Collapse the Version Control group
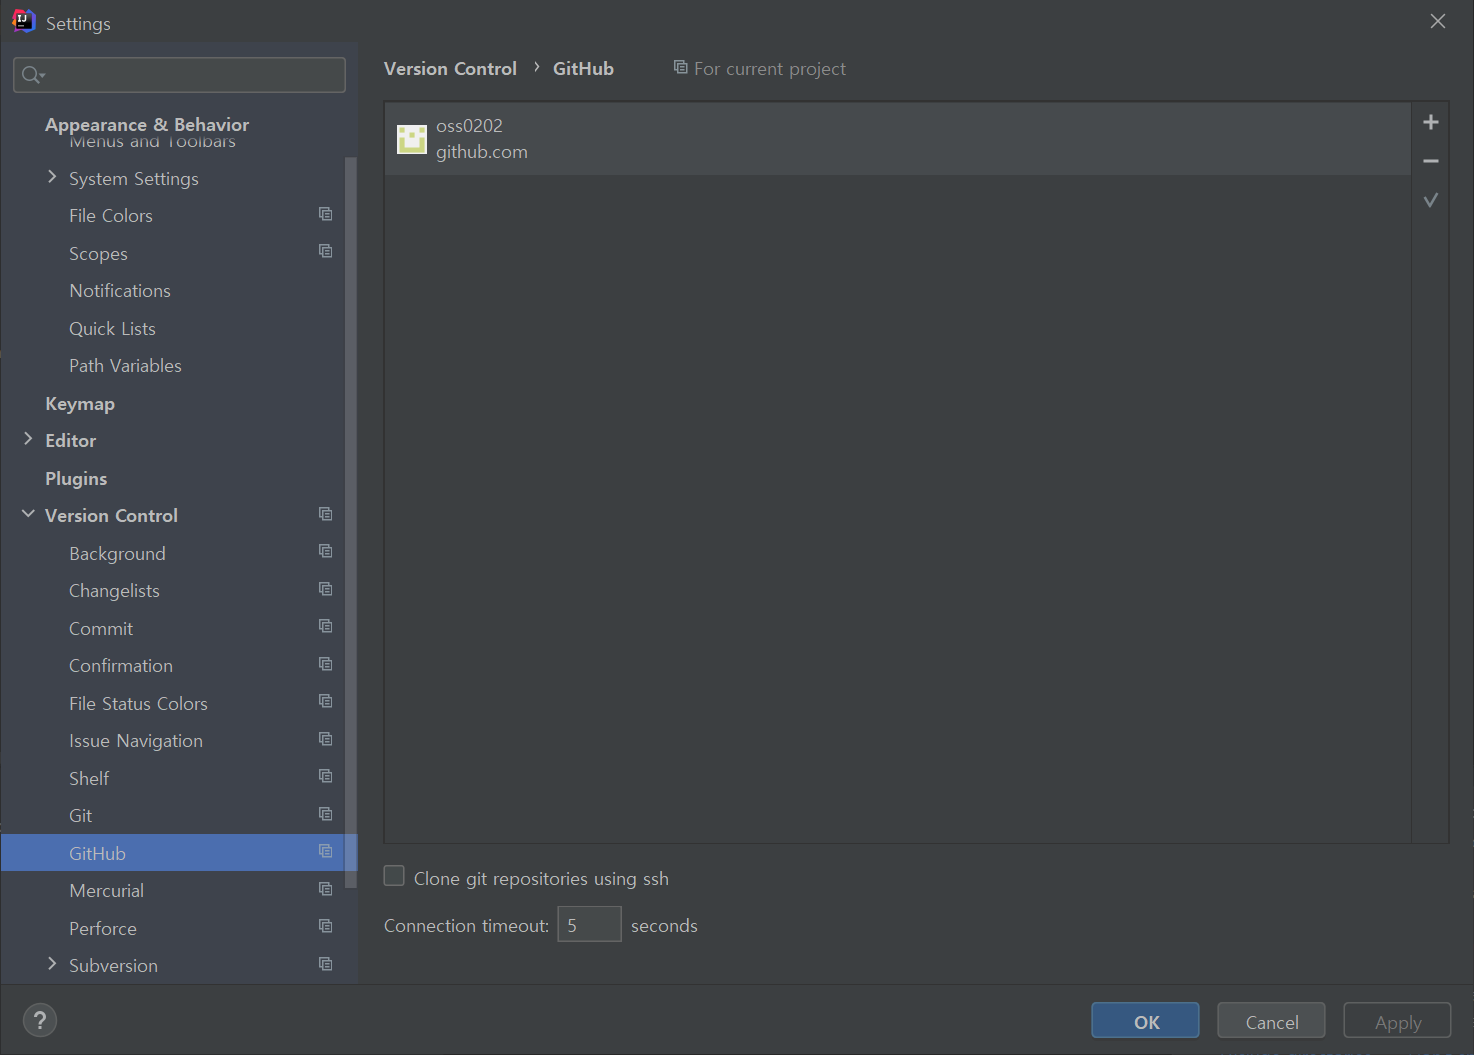1474x1055 pixels. pyautogui.click(x=28, y=514)
